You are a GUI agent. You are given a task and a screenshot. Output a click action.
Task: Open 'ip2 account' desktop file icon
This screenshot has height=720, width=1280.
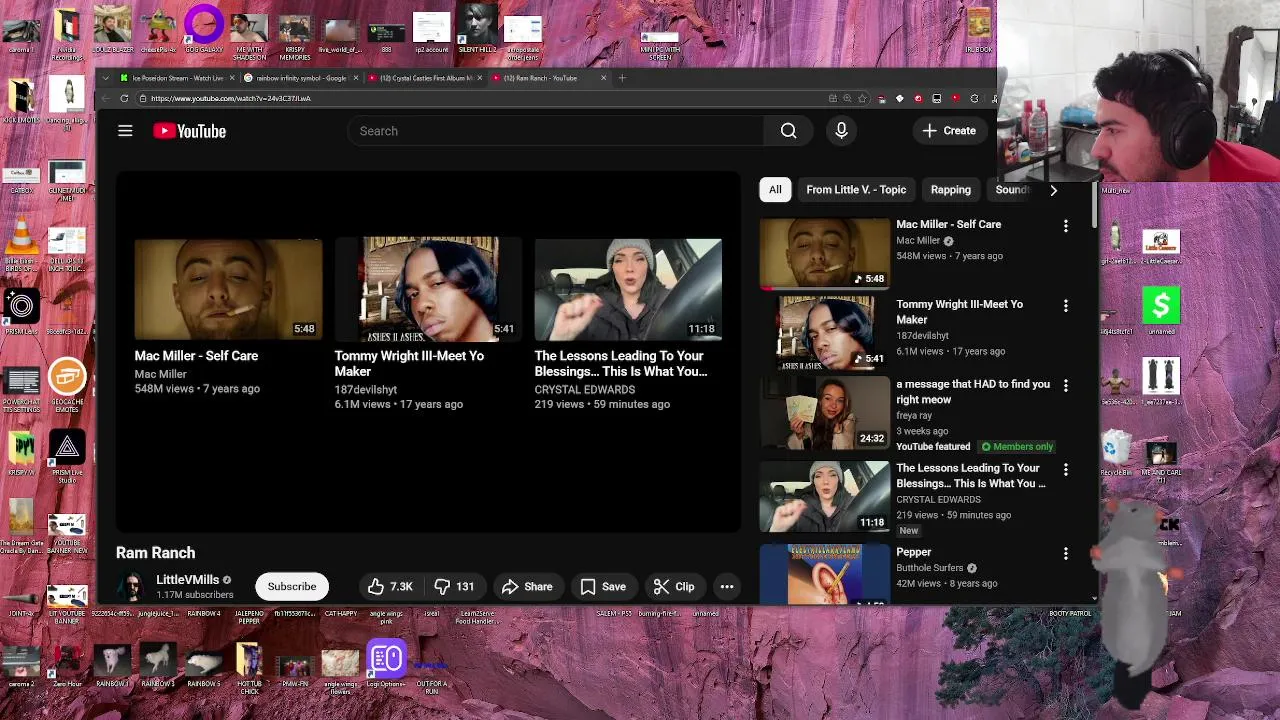coord(431,32)
